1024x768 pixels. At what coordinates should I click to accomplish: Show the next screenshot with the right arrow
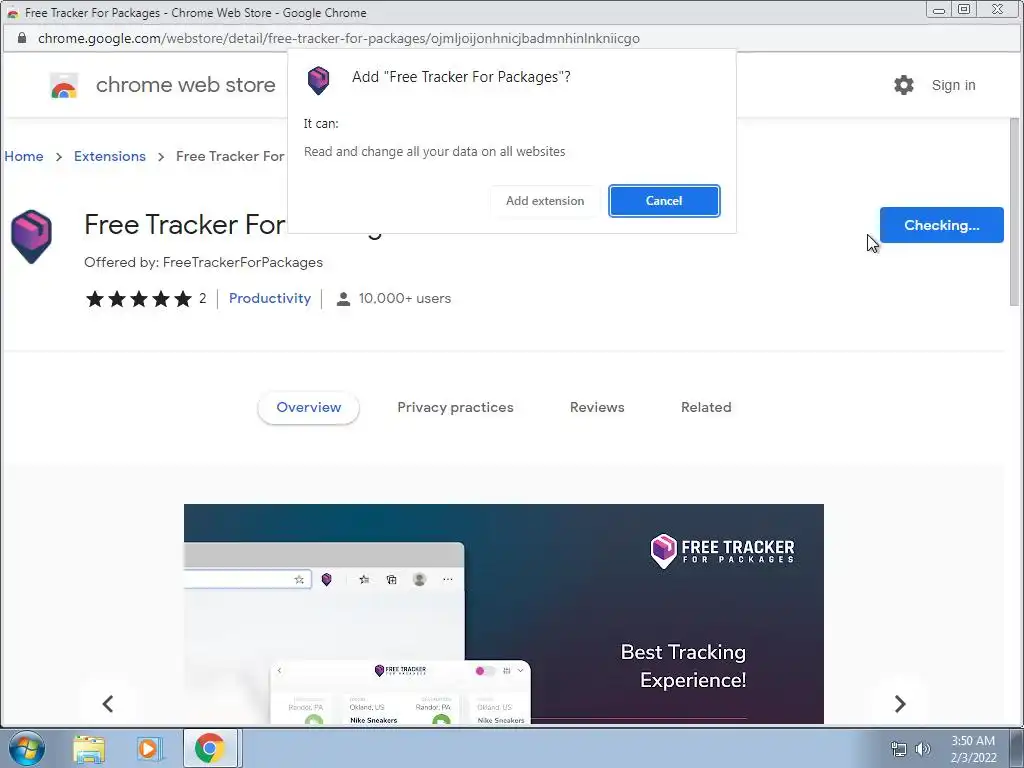[x=900, y=703]
